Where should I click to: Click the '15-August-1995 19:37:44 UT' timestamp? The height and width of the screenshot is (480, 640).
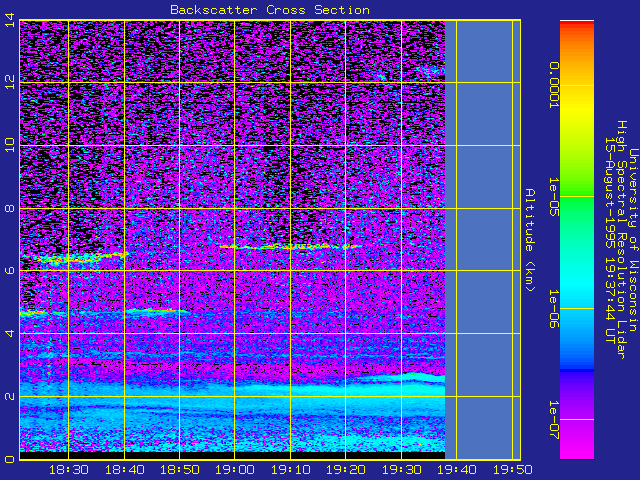pos(610,240)
